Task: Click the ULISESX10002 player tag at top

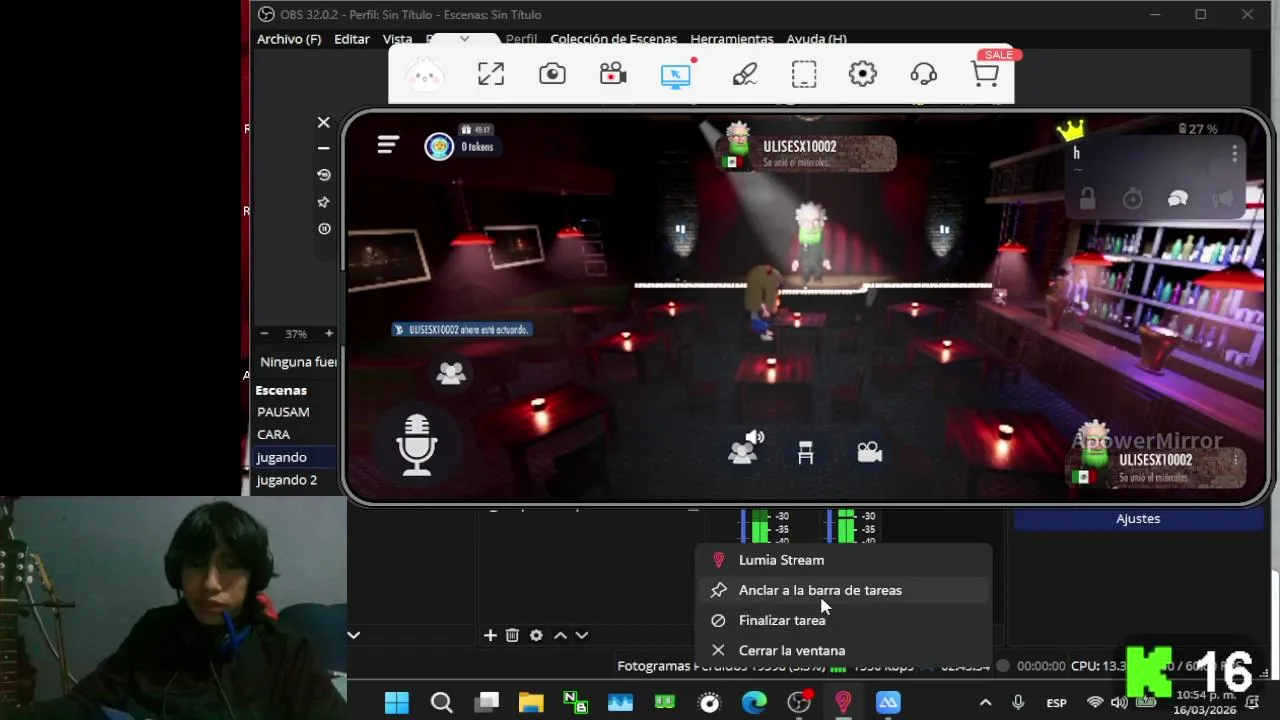Action: [806, 152]
